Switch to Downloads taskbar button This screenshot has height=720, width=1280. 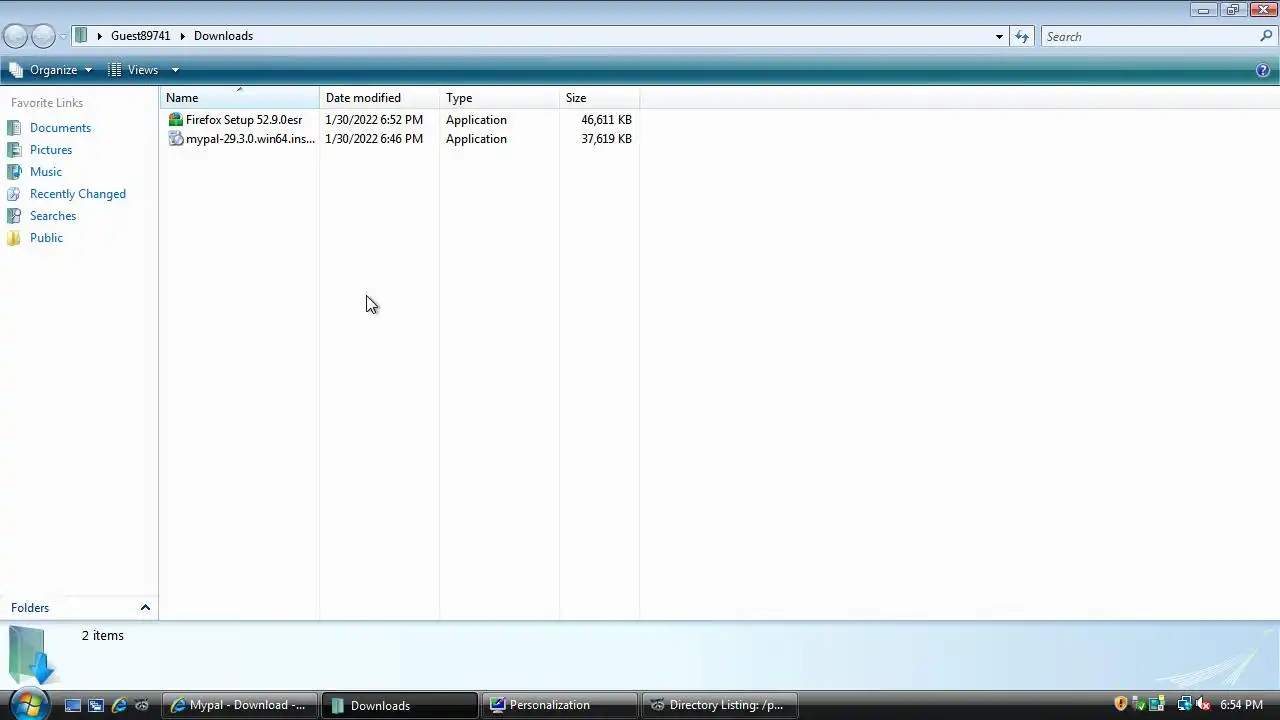pyautogui.click(x=400, y=705)
